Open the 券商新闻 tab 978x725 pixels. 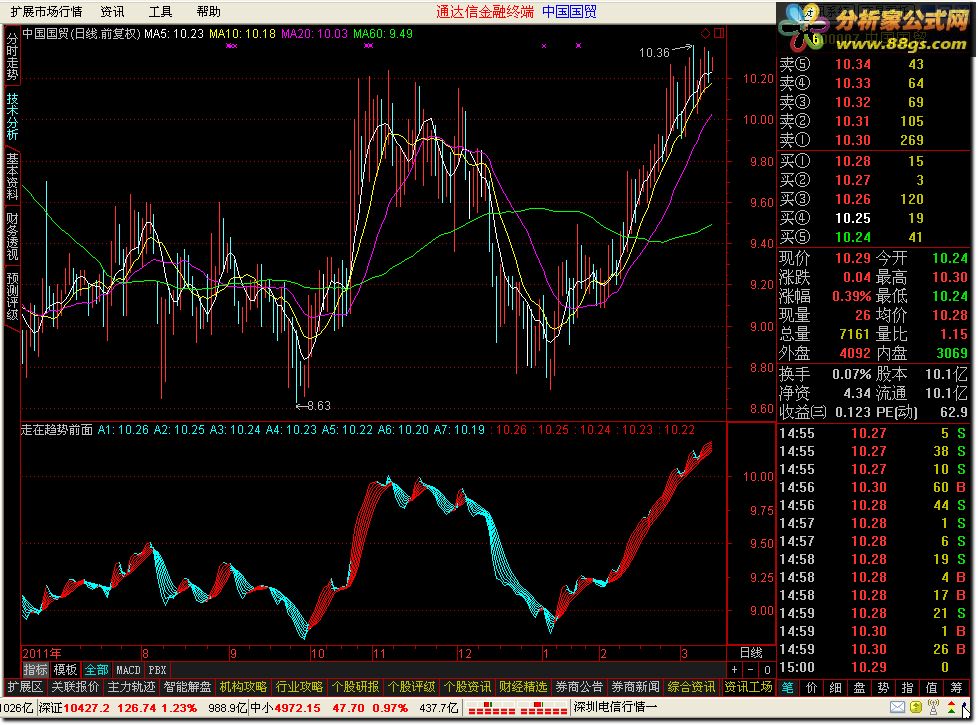click(x=635, y=687)
